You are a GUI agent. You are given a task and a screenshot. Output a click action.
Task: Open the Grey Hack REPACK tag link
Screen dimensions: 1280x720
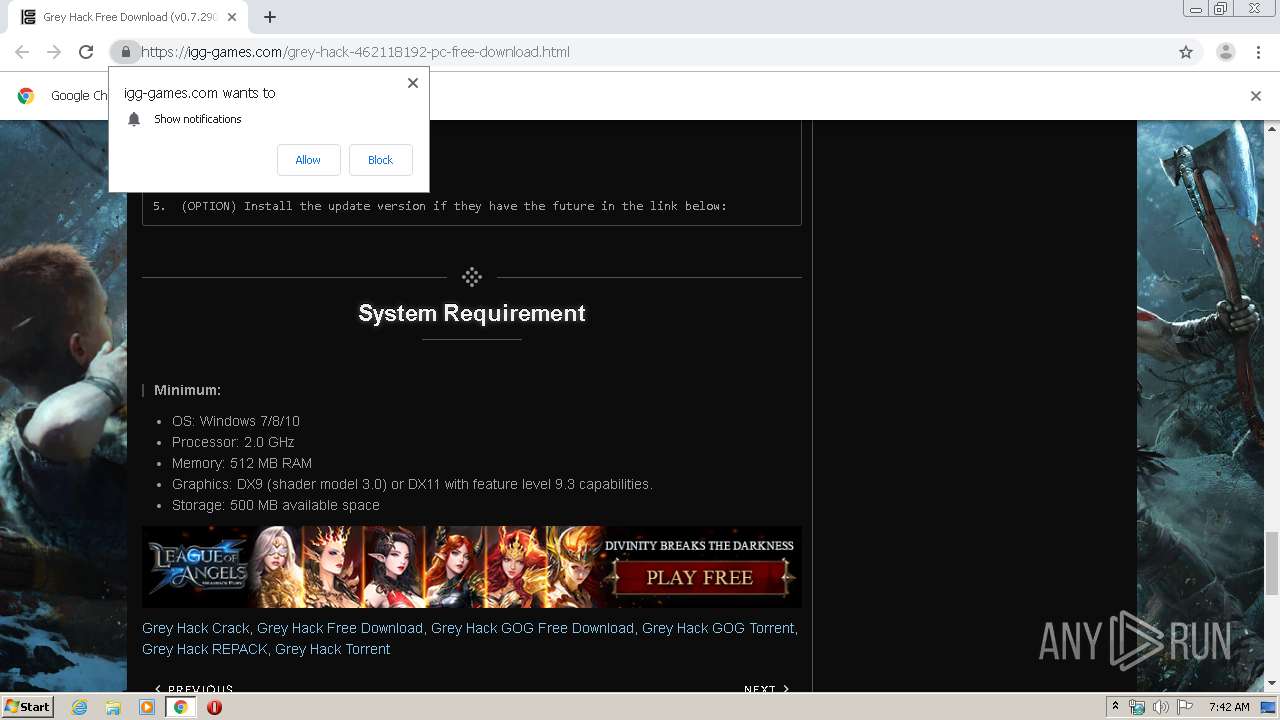coord(204,649)
